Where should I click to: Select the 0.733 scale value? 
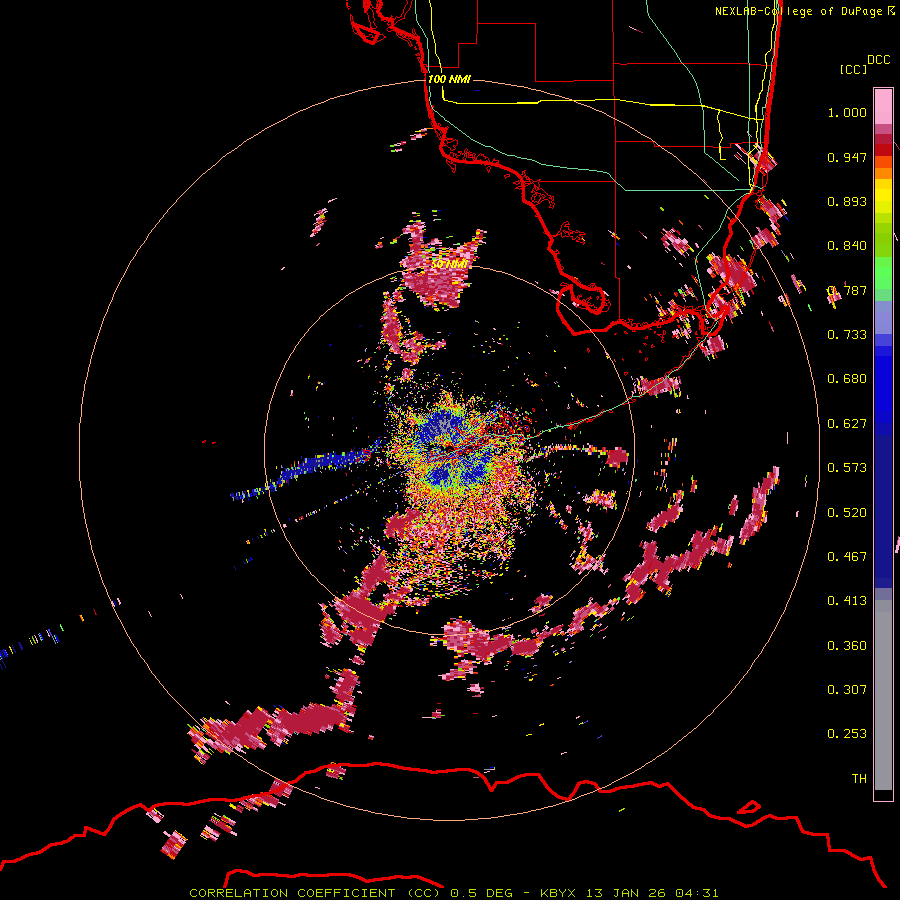847,335
